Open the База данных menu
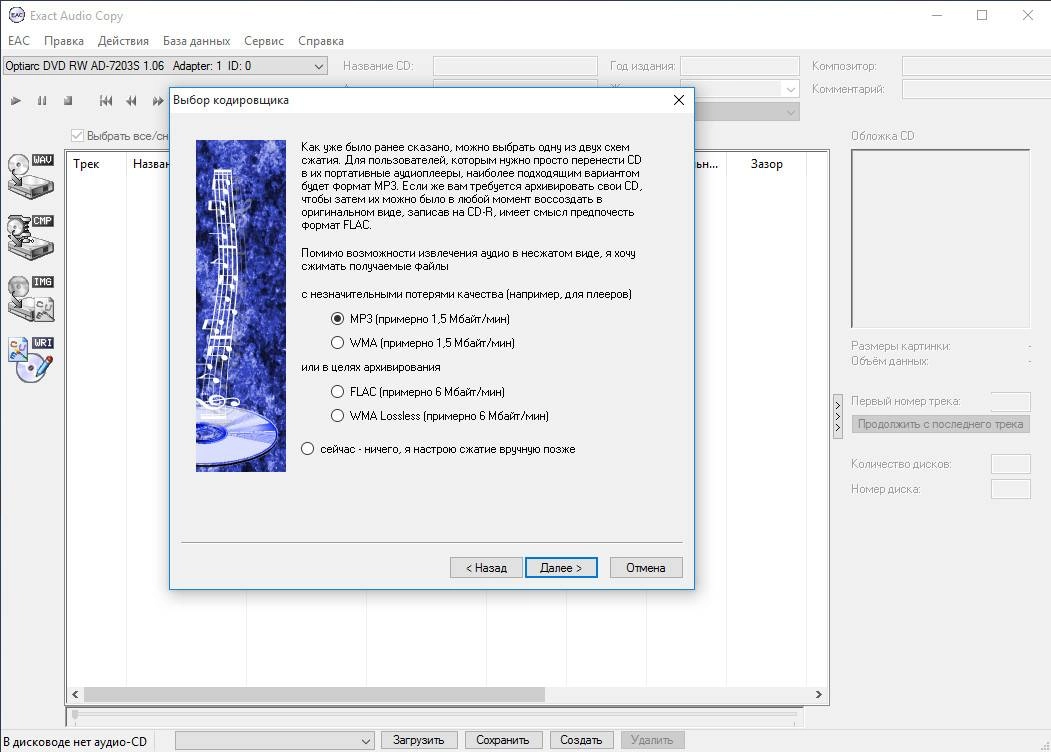Image resolution: width=1051 pixels, height=752 pixels. (x=196, y=41)
